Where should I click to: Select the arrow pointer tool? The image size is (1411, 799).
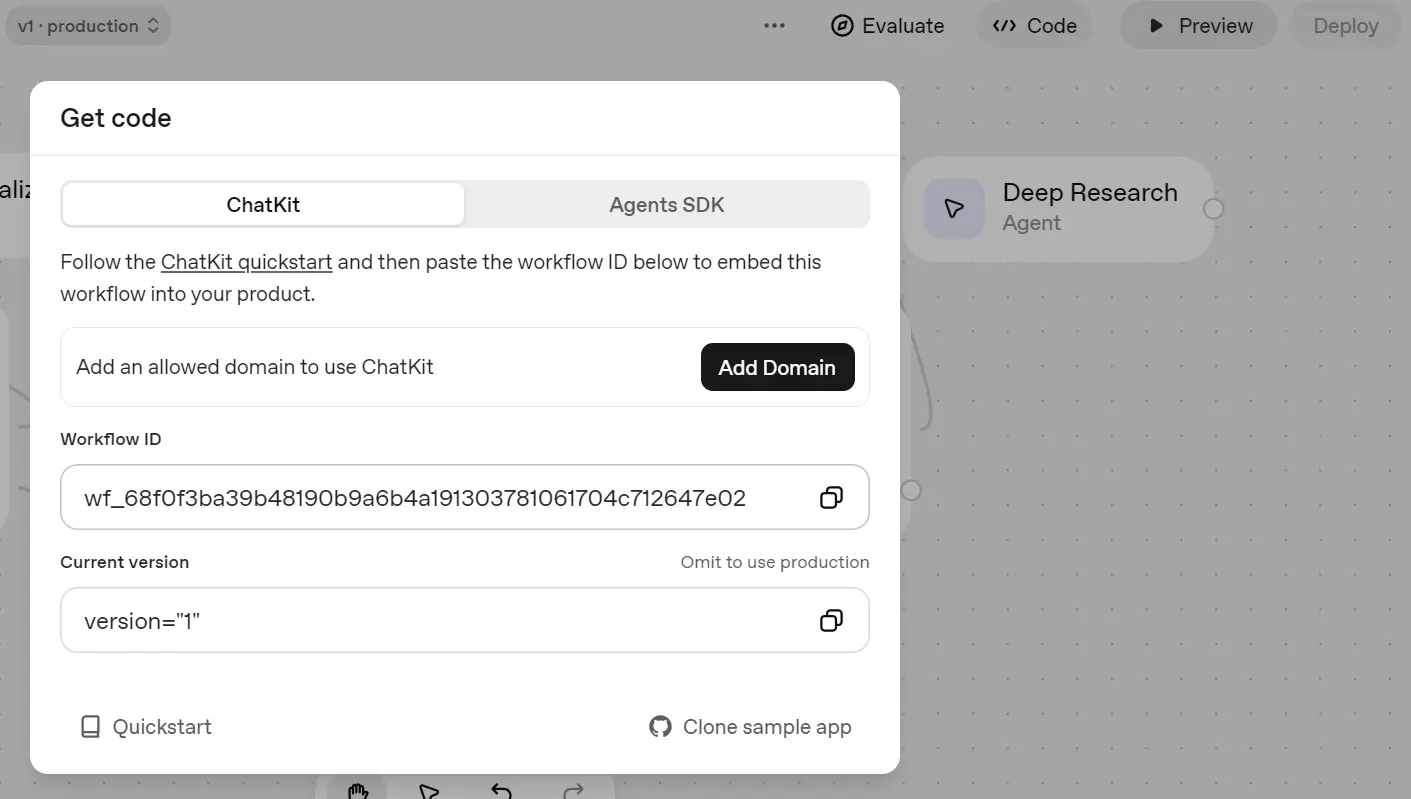(428, 792)
